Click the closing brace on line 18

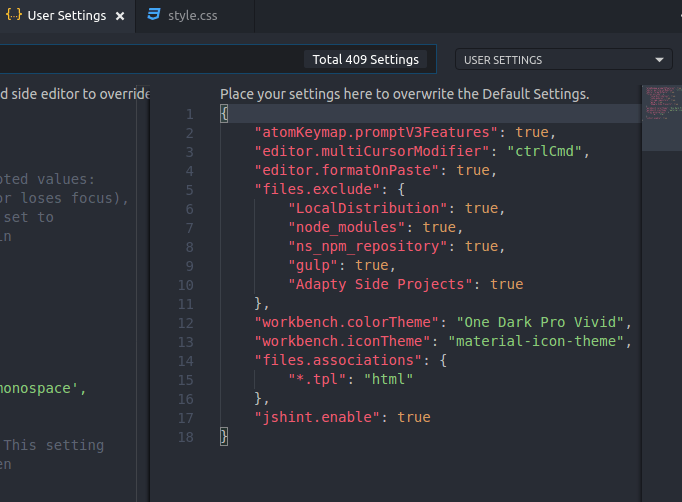[224, 436]
